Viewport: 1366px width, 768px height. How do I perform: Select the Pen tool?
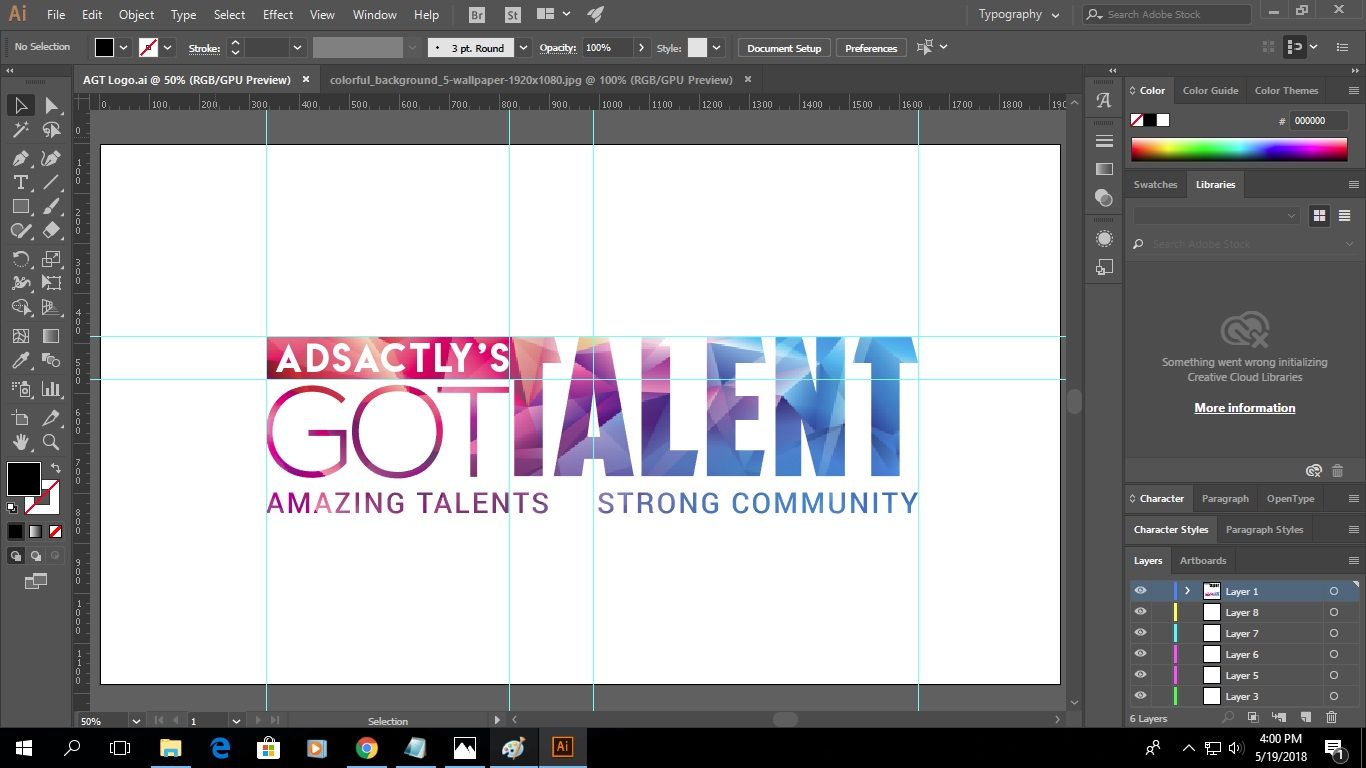tap(20, 158)
